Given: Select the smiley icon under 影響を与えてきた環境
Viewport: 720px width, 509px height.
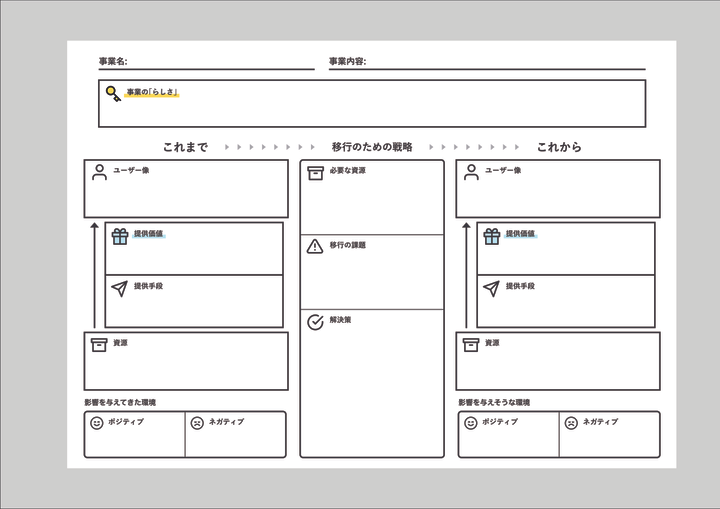Looking at the screenshot, I should [96, 423].
